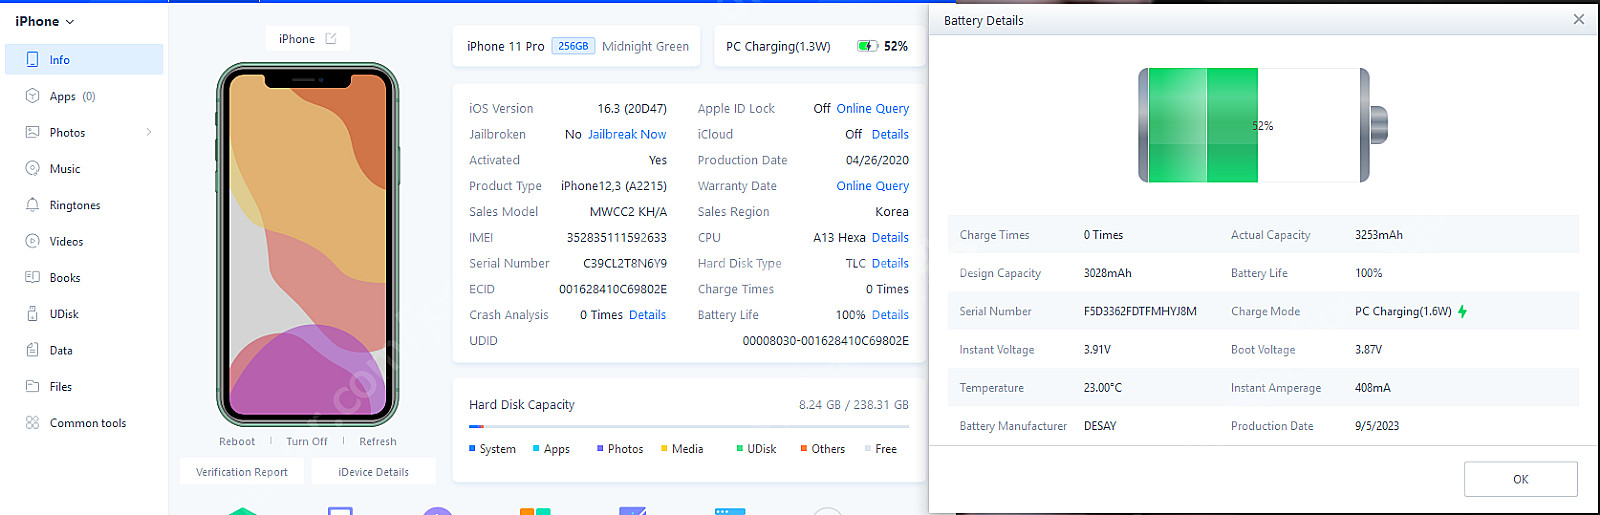Open the Common tools sidebar icon
This screenshot has height=515, width=1600.
click(32, 423)
